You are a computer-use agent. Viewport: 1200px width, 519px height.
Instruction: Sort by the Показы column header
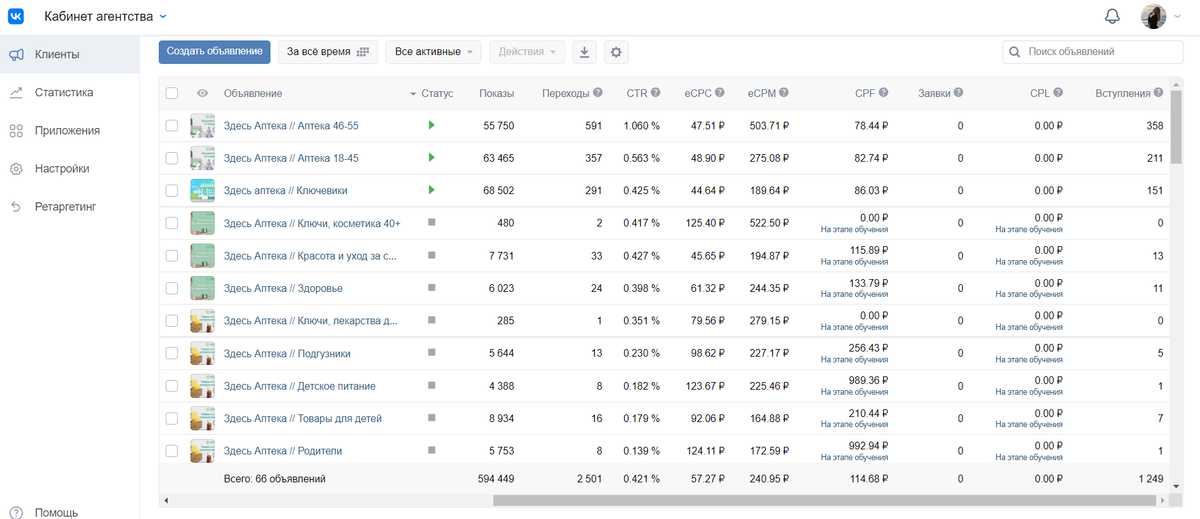(496, 93)
